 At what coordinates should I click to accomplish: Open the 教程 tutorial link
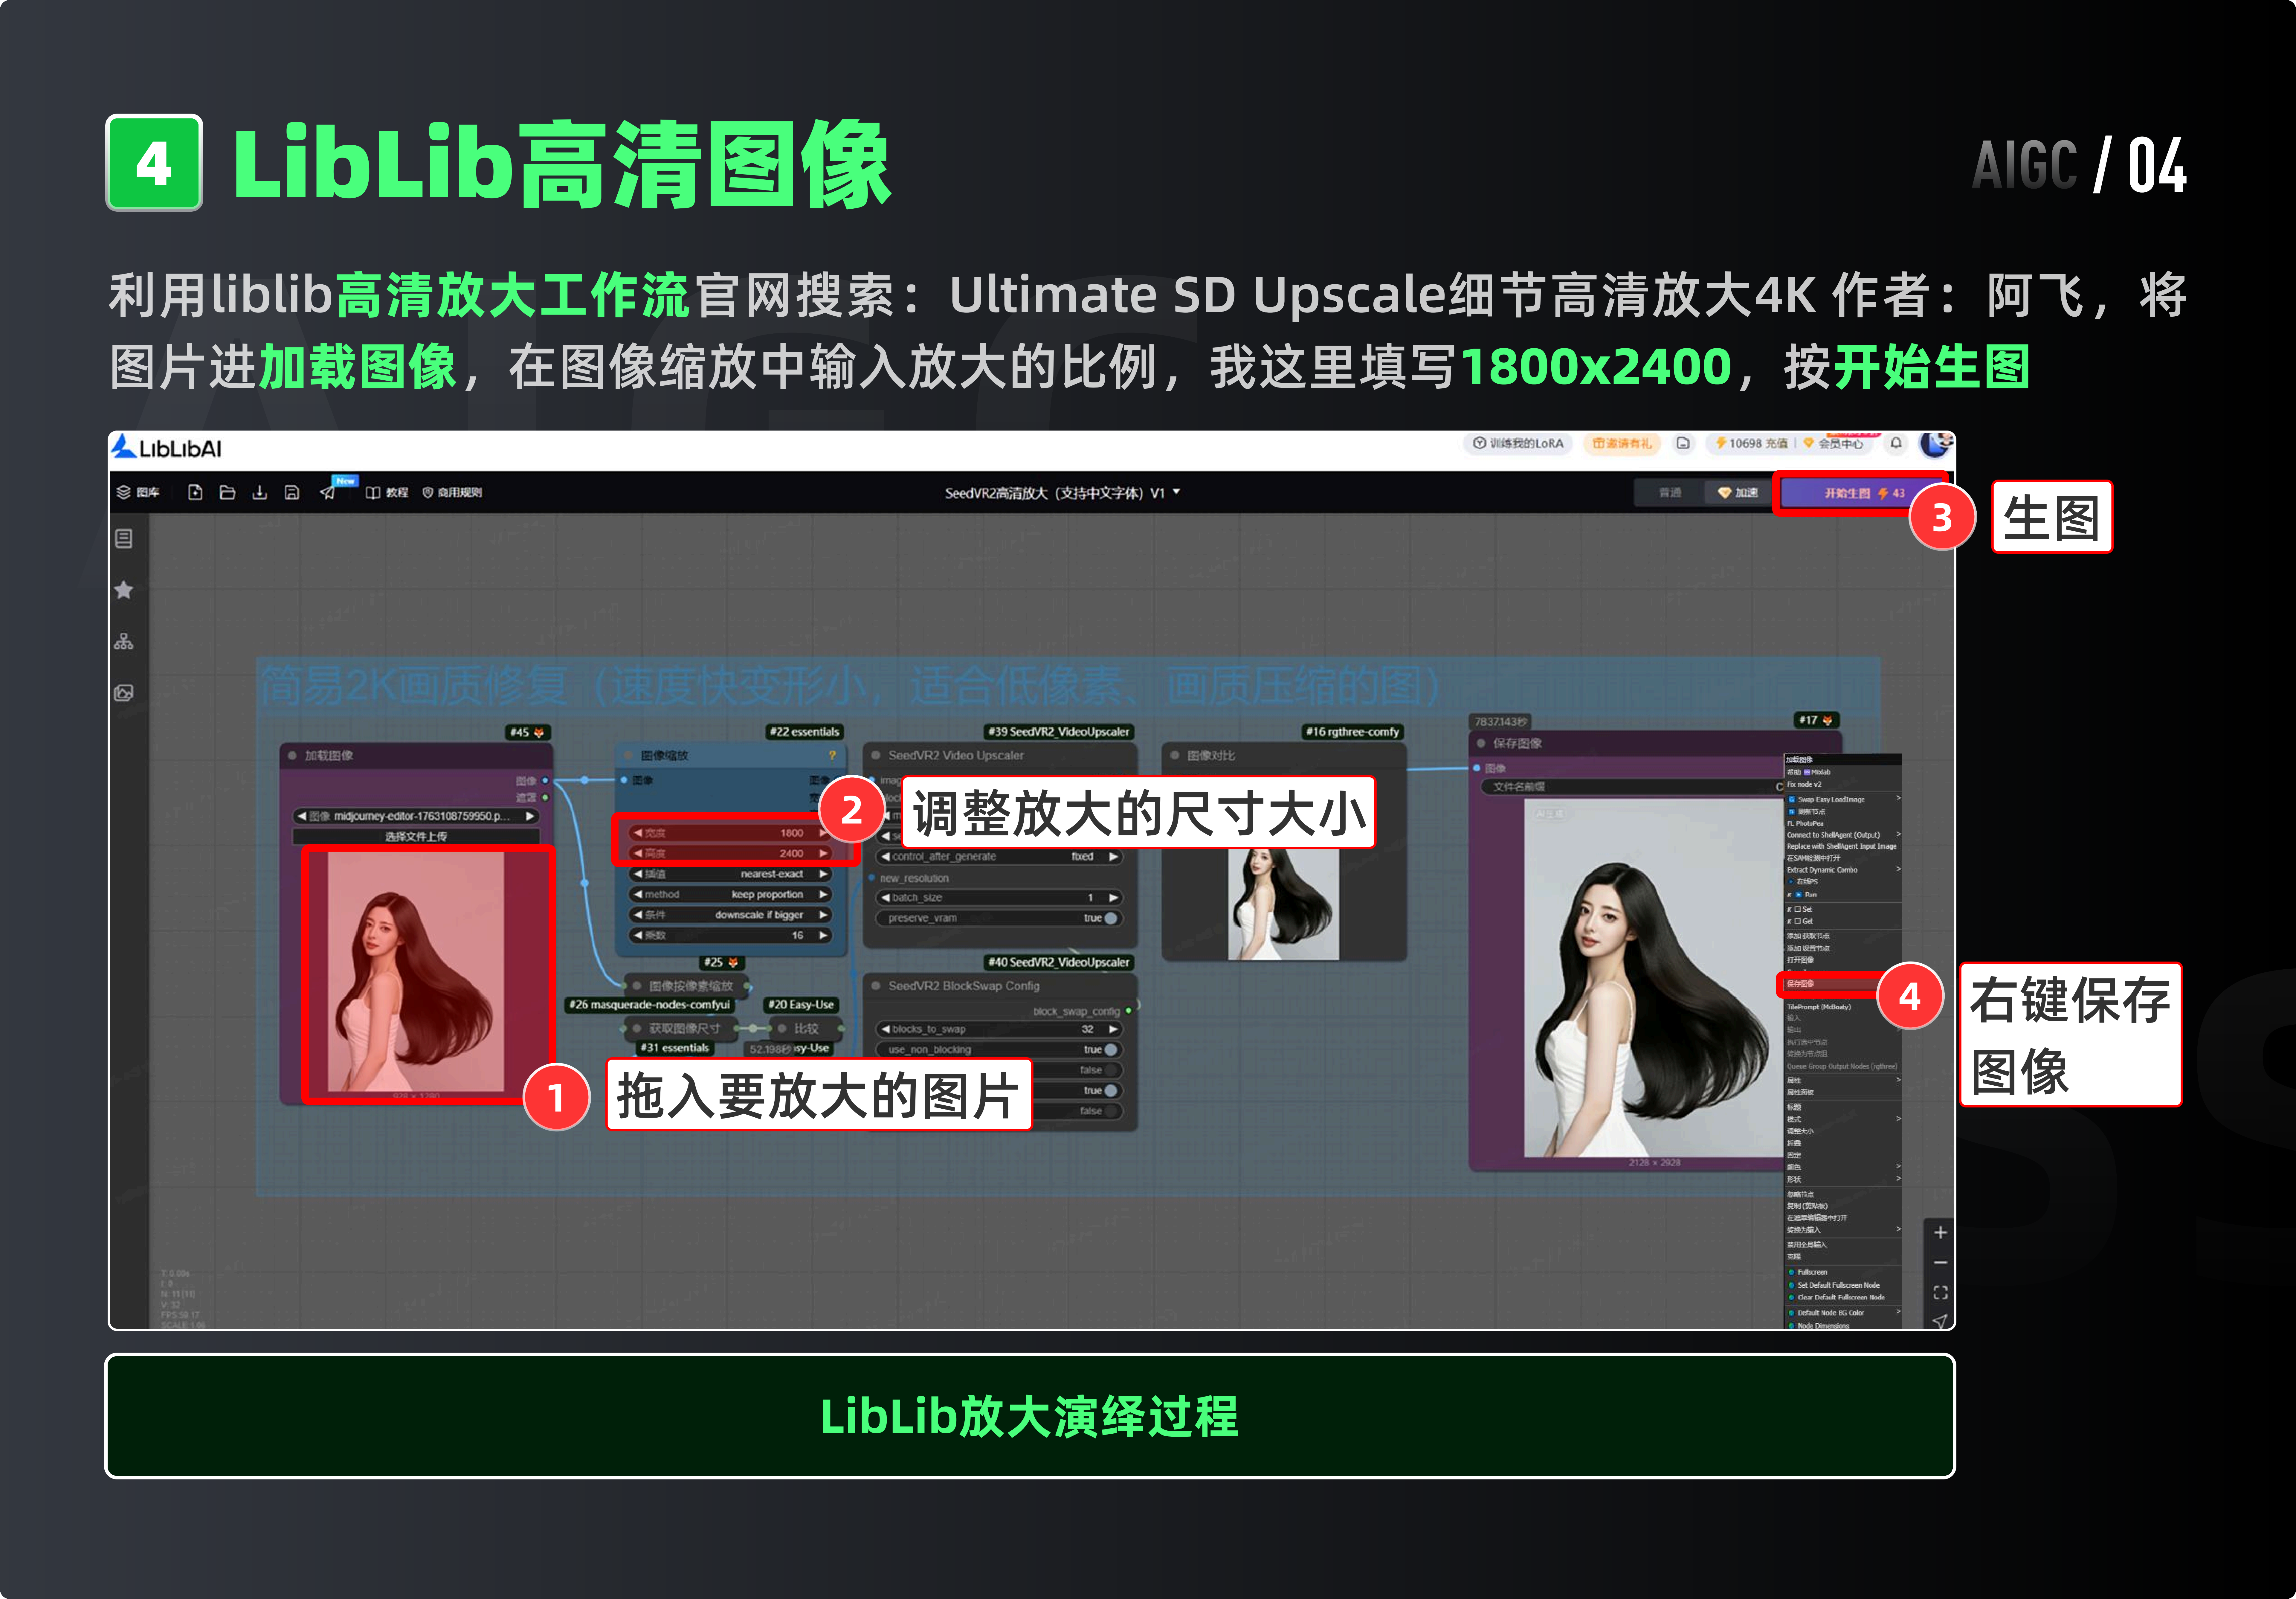pos(387,492)
